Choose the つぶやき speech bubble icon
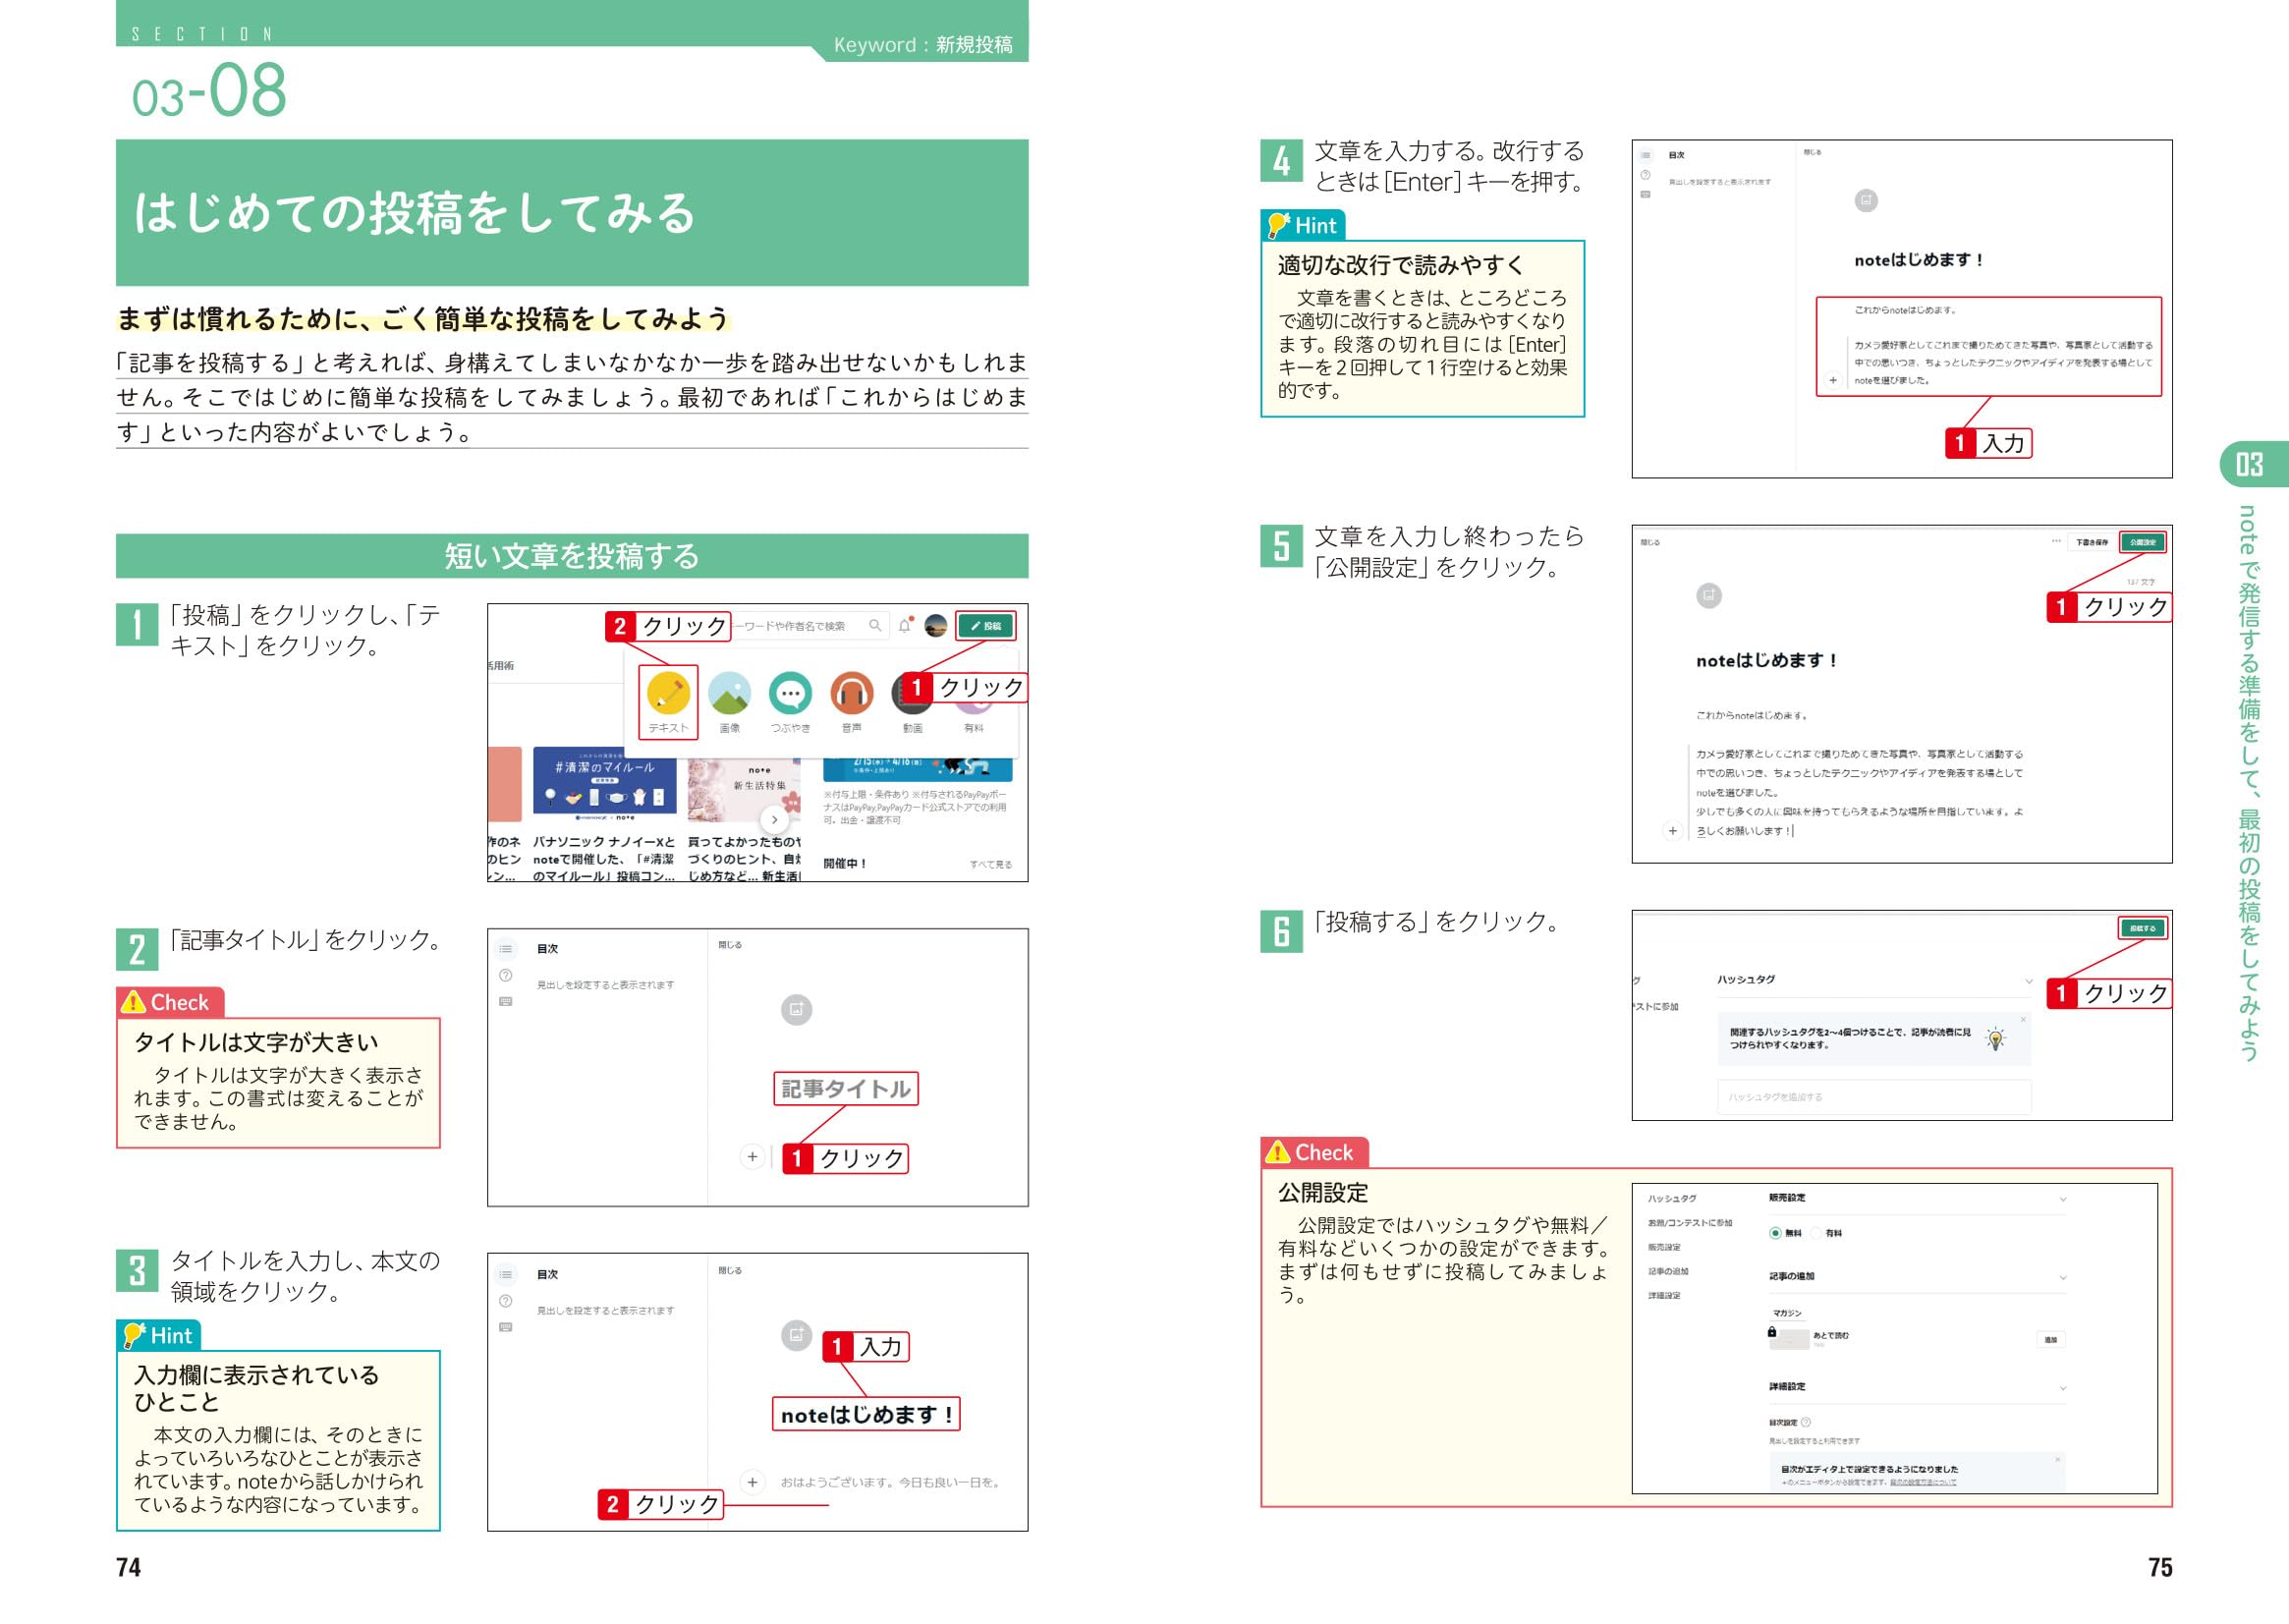 (790, 692)
